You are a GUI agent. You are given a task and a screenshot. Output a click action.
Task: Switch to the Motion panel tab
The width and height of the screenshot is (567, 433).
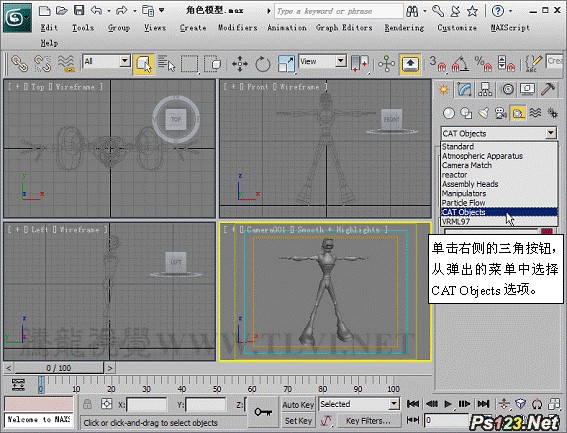[508, 89]
